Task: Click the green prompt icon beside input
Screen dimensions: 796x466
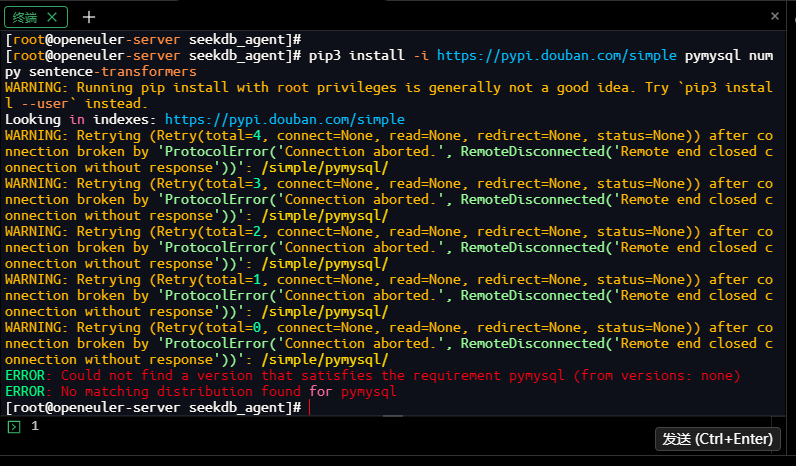Action: pos(13,427)
